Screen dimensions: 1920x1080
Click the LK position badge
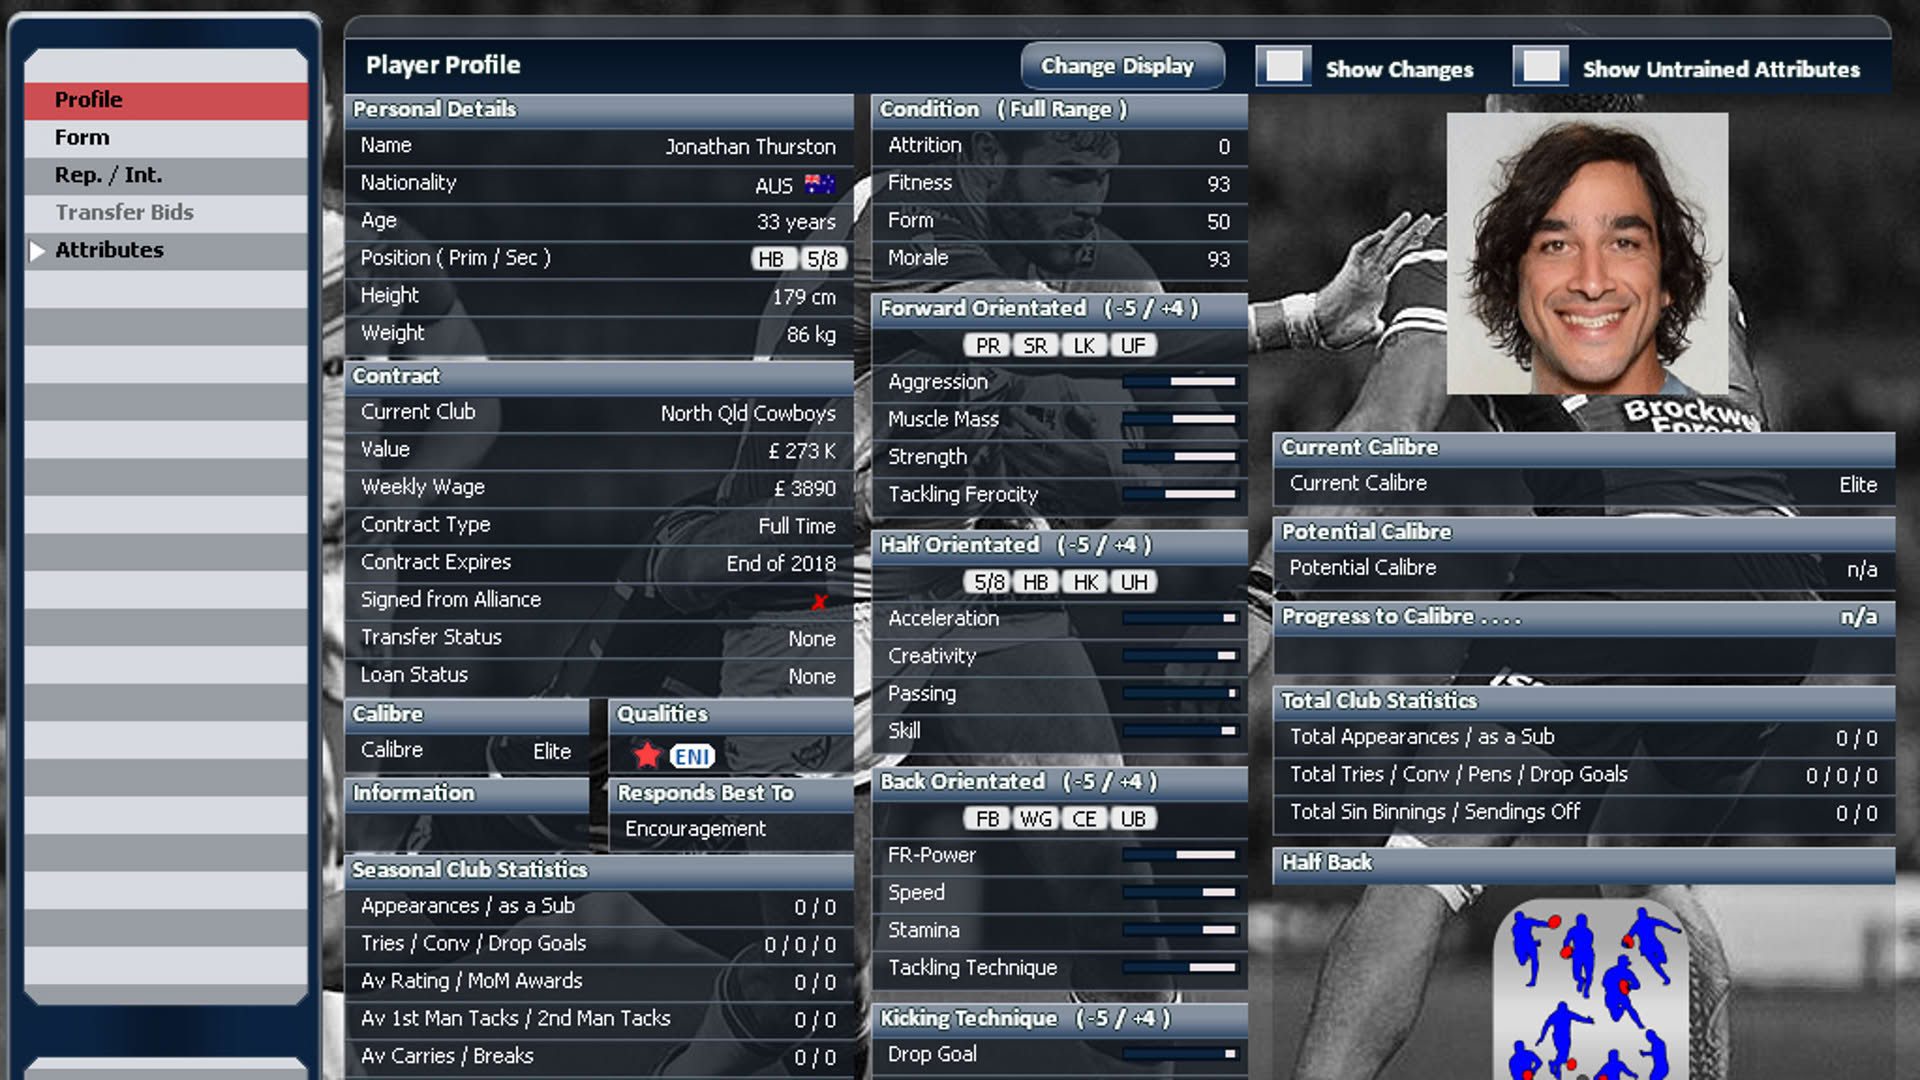(x=1084, y=346)
